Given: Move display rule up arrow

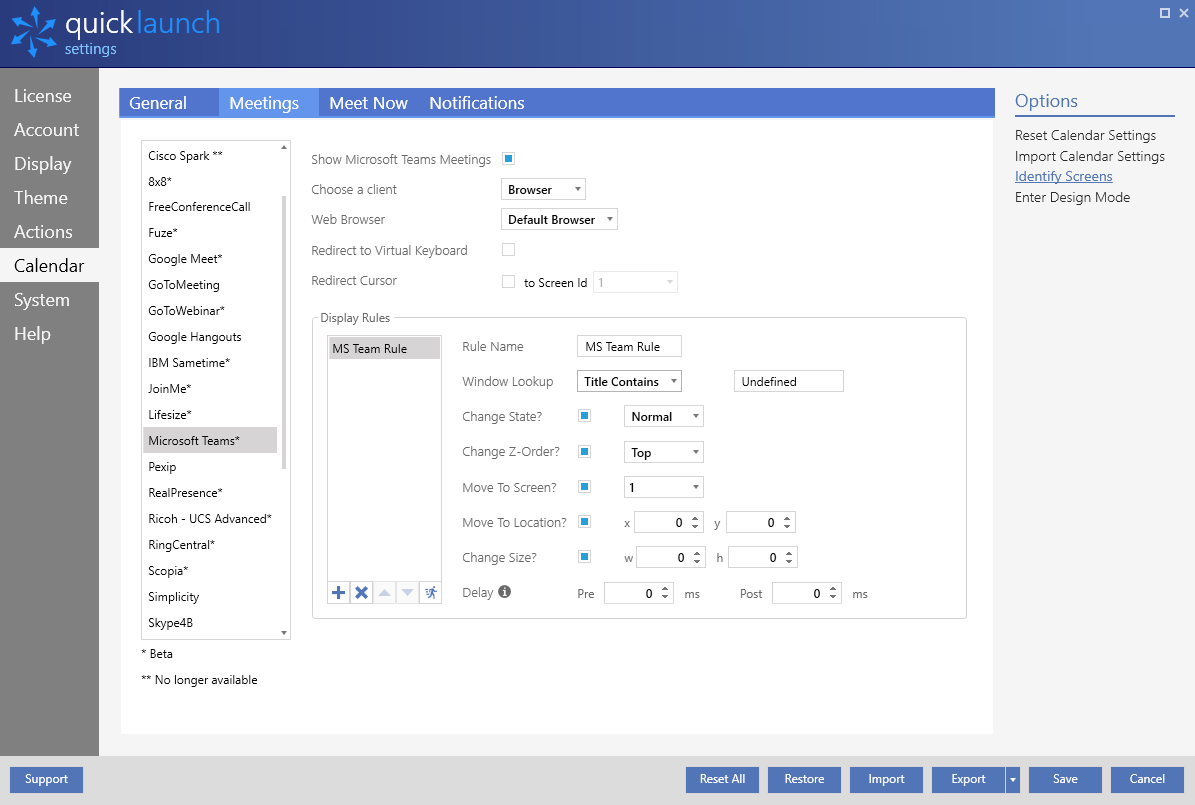Looking at the screenshot, I should pyautogui.click(x=385, y=592).
